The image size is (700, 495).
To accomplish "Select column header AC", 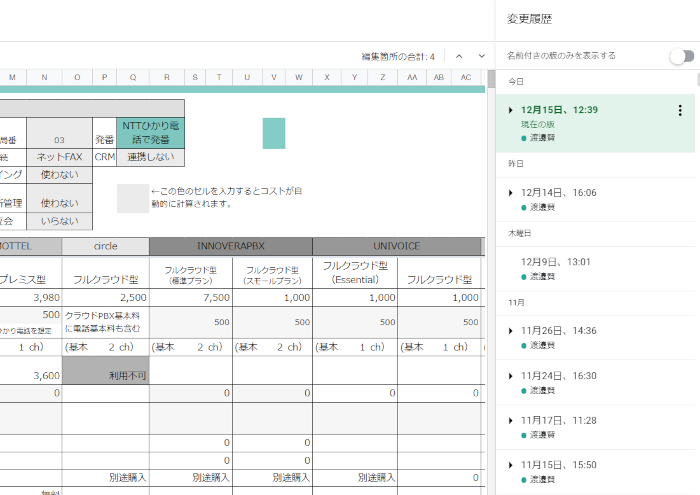I will coord(466,77).
